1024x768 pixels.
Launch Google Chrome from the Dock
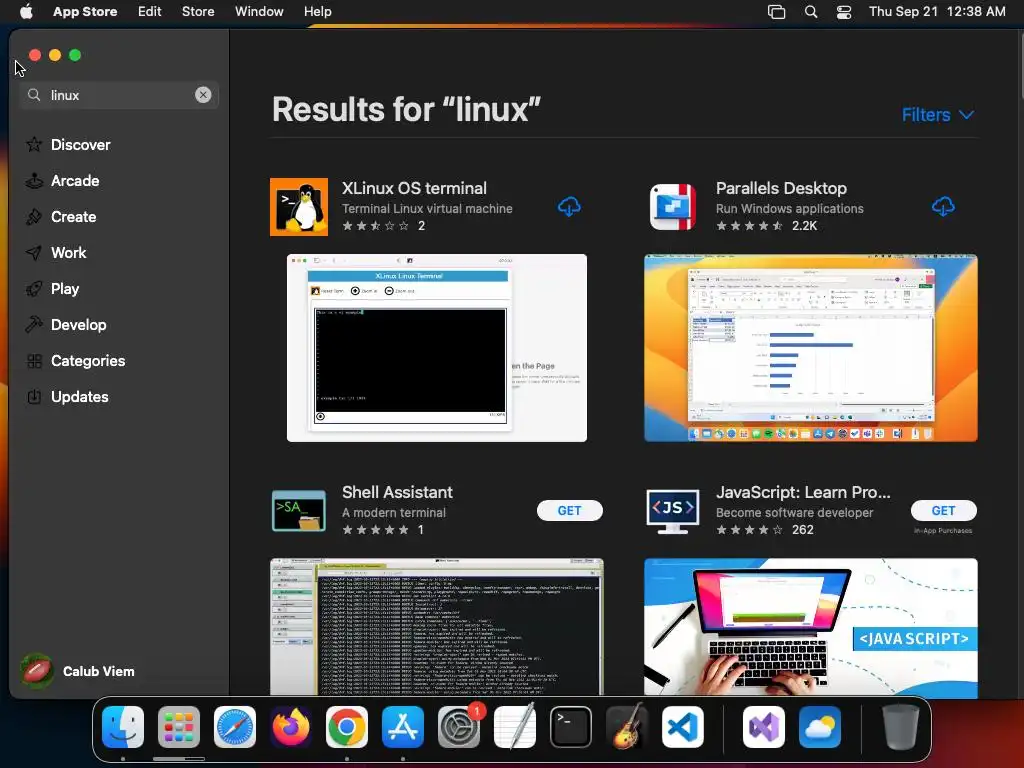347,727
